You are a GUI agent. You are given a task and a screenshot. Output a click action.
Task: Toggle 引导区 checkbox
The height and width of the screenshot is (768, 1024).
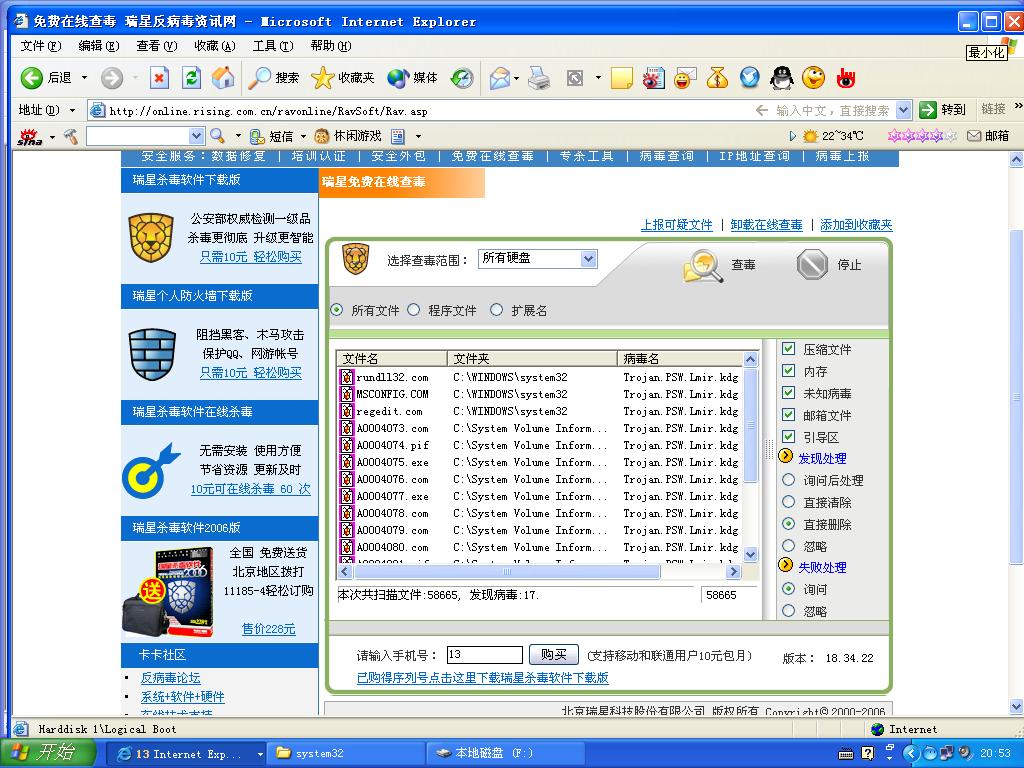(x=788, y=436)
